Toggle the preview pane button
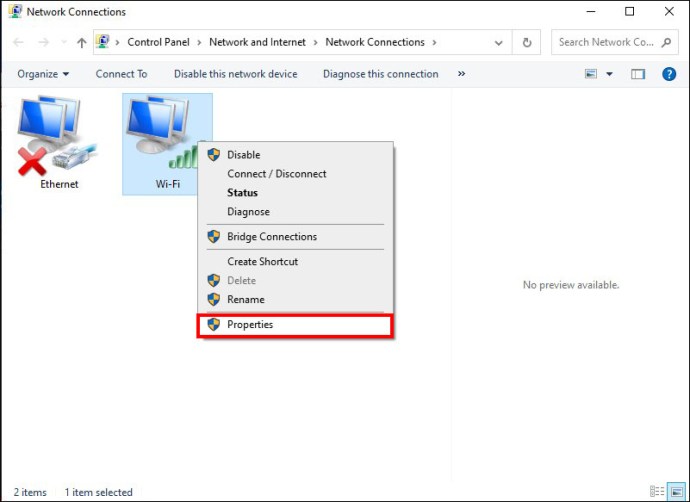This screenshot has width=690, height=502. tap(638, 74)
